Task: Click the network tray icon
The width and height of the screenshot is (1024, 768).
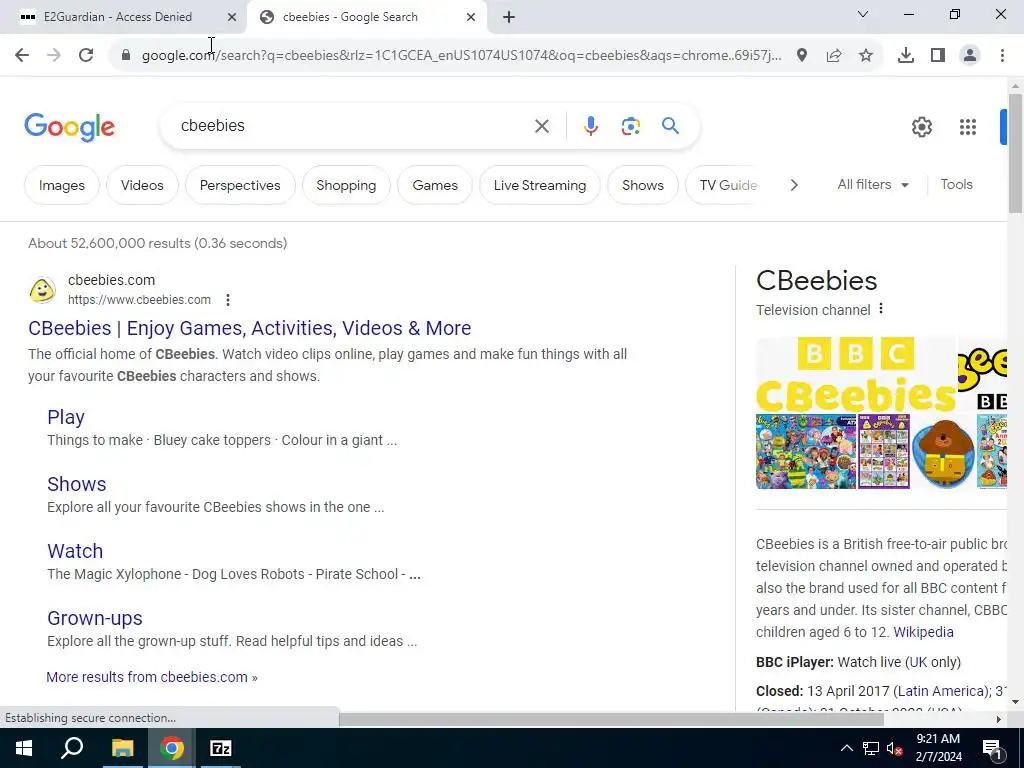Action: click(x=871, y=748)
